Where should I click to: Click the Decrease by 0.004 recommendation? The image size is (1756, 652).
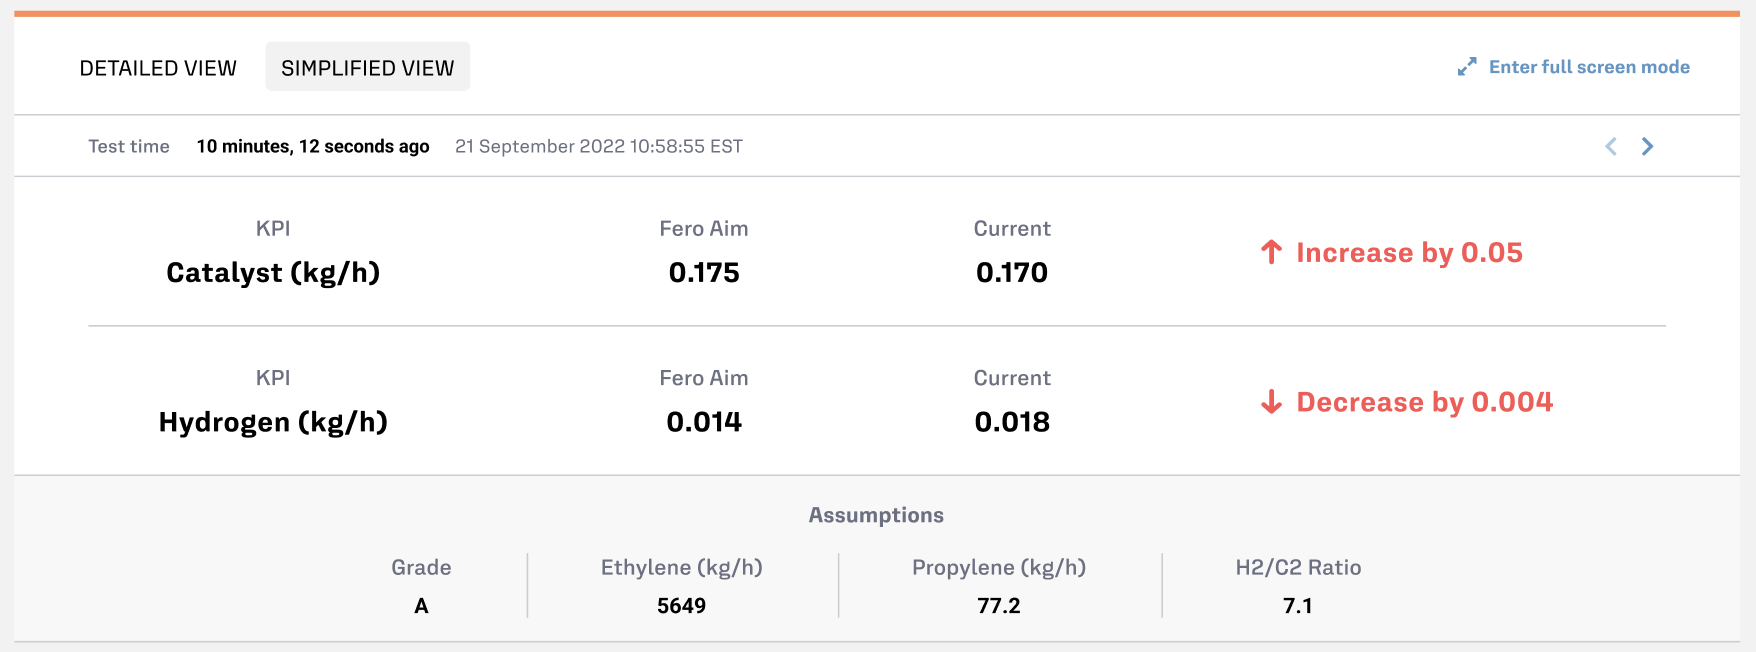1424,402
